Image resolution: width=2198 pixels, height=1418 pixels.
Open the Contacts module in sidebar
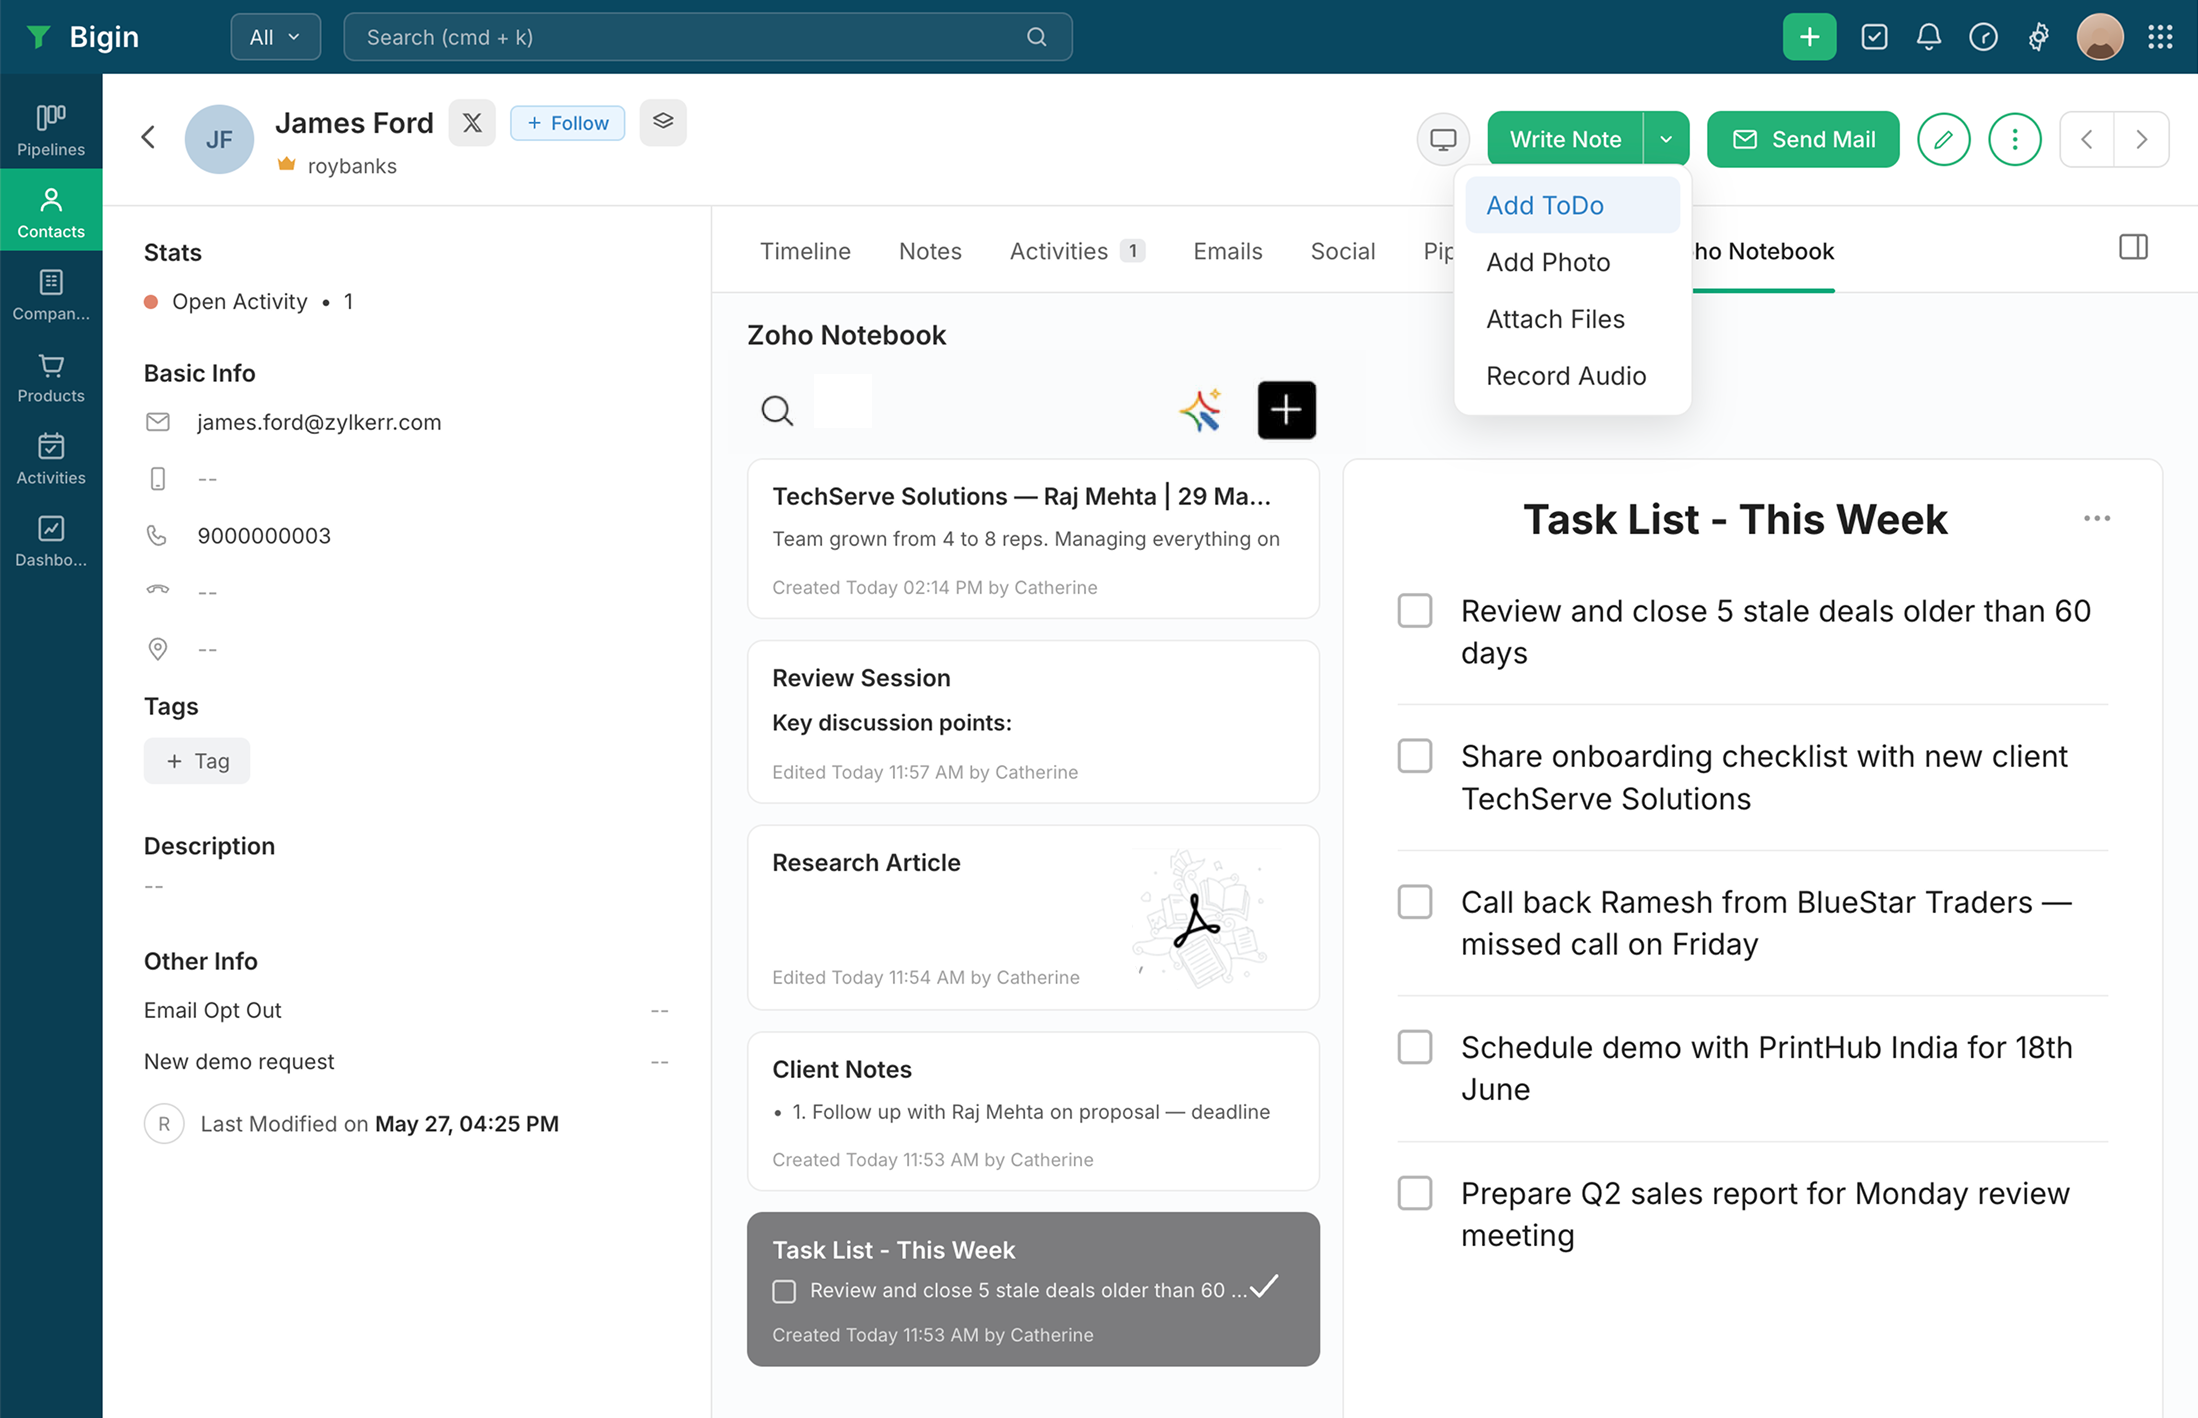click(x=51, y=212)
